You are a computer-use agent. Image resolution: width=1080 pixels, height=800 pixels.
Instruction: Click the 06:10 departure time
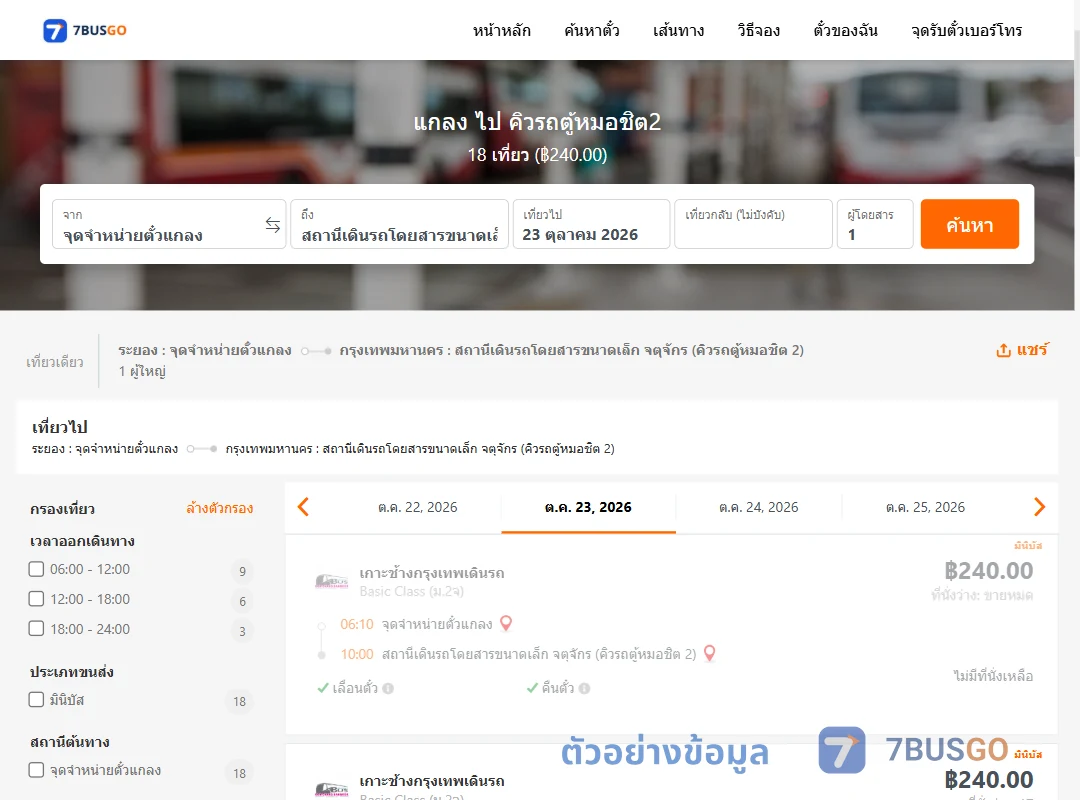(x=357, y=624)
